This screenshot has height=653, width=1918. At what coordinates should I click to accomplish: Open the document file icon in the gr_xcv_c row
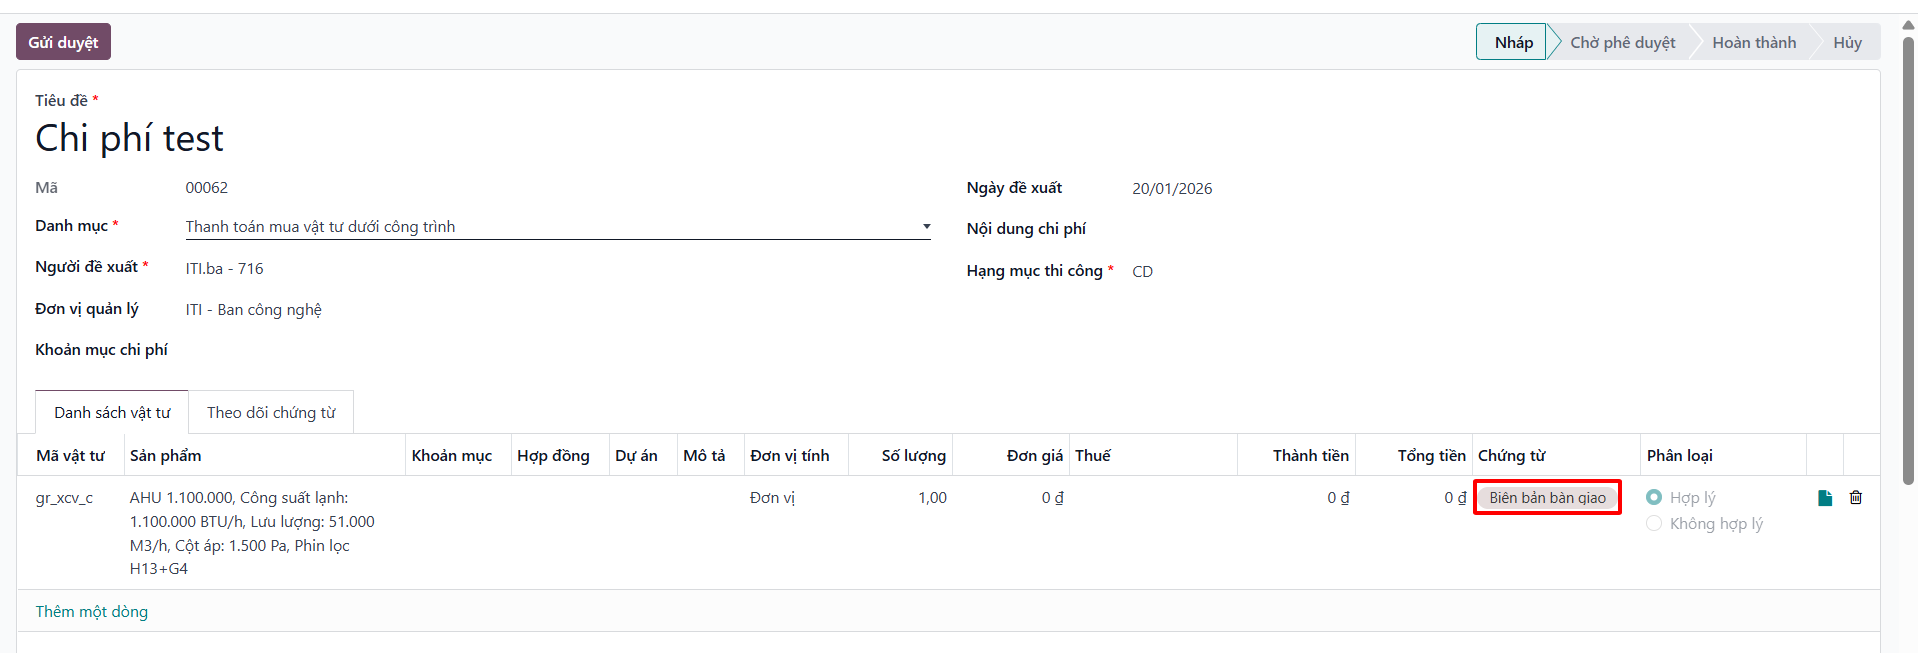pyautogui.click(x=1825, y=498)
